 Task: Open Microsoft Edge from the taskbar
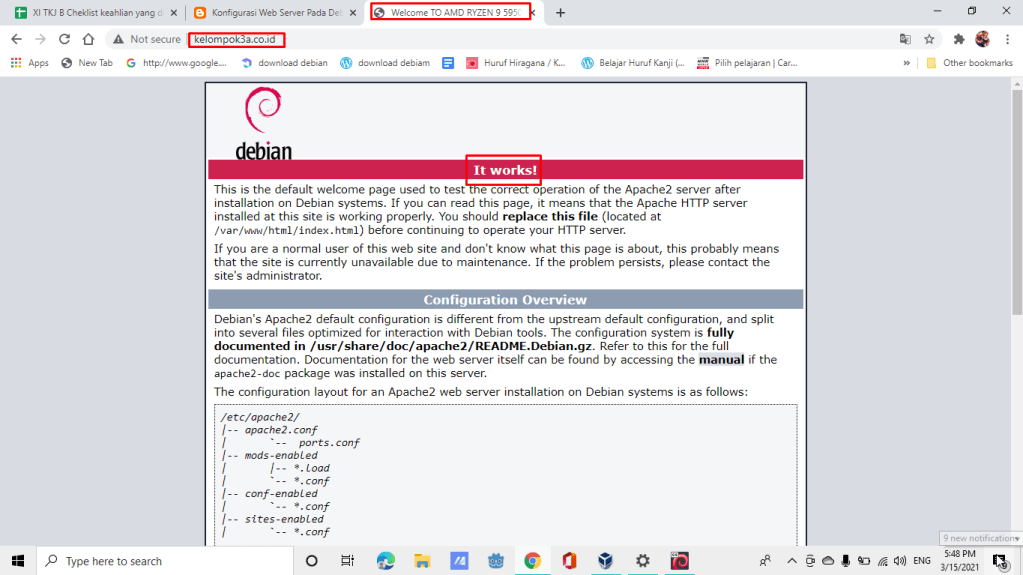[386, 561]
